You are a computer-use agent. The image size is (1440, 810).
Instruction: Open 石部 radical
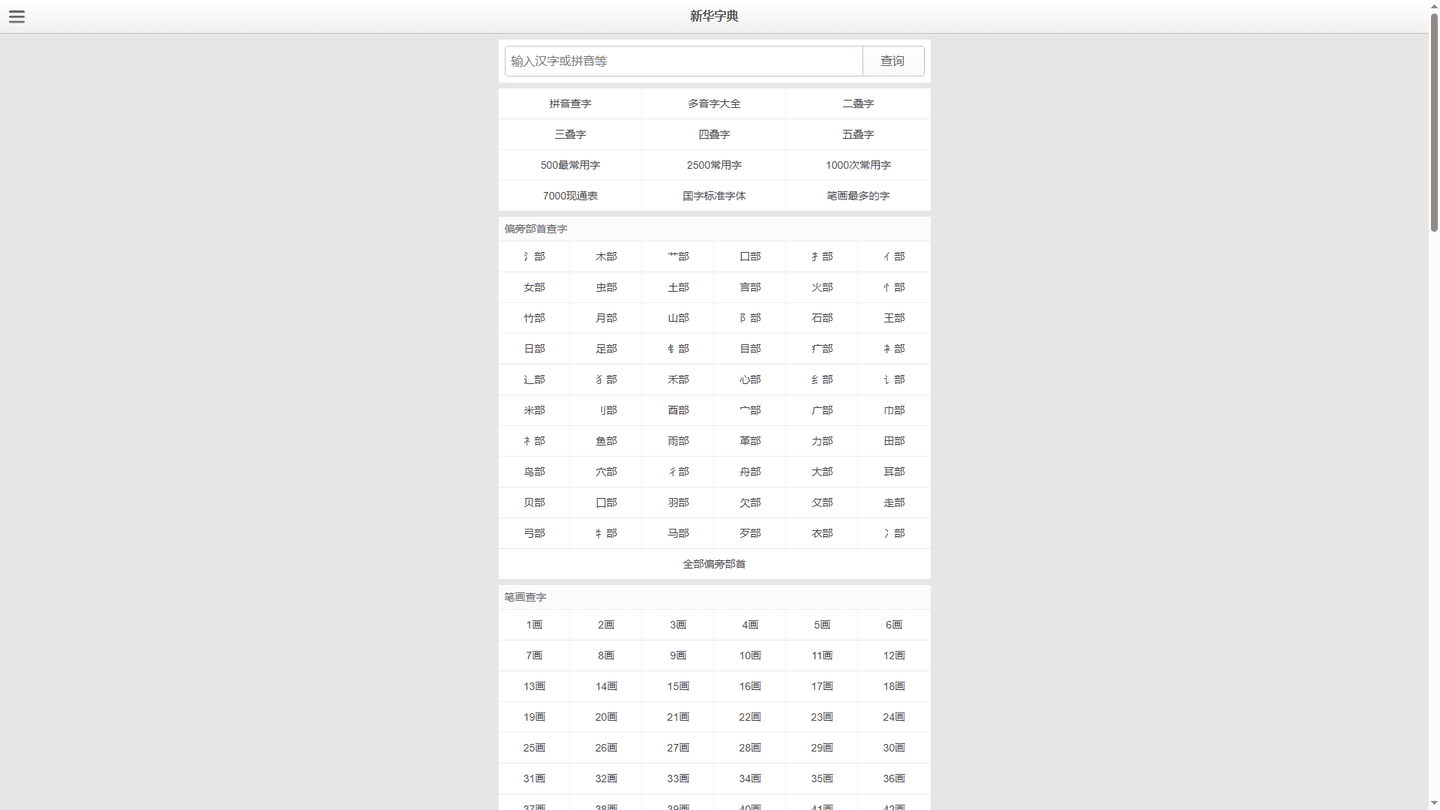coord(822,319)
